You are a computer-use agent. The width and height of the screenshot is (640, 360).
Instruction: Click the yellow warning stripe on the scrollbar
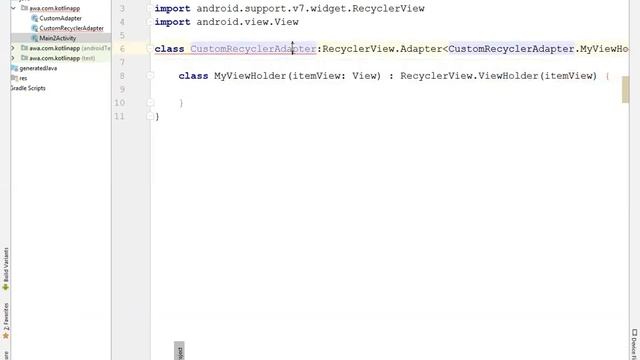pos(625,89)
